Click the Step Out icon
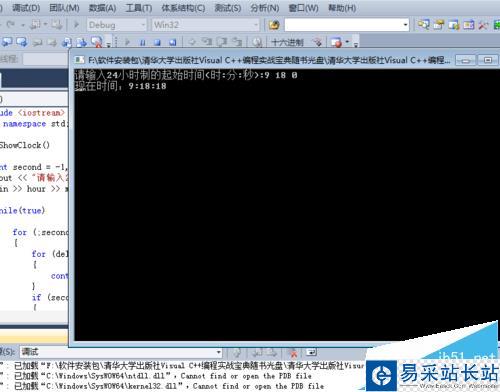The image size is (500, 392). (237, 42)
